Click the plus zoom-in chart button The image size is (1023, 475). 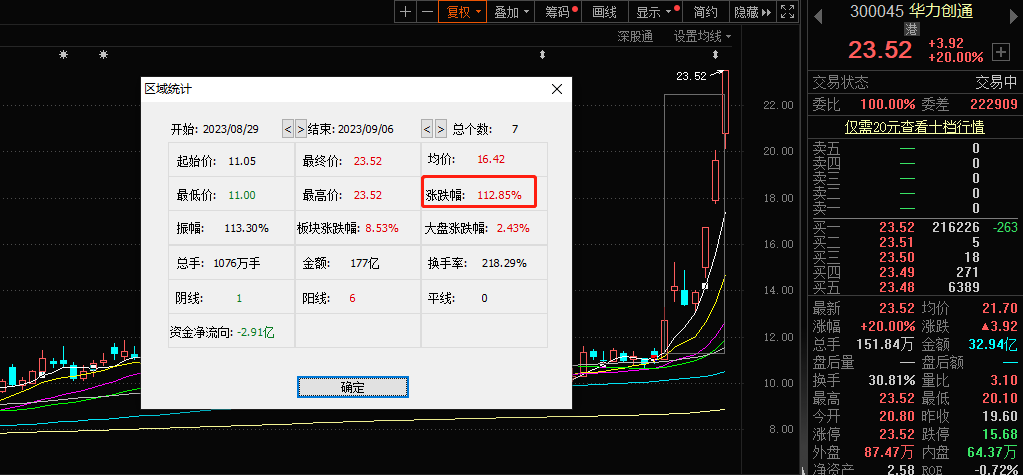tap(404, 12)
